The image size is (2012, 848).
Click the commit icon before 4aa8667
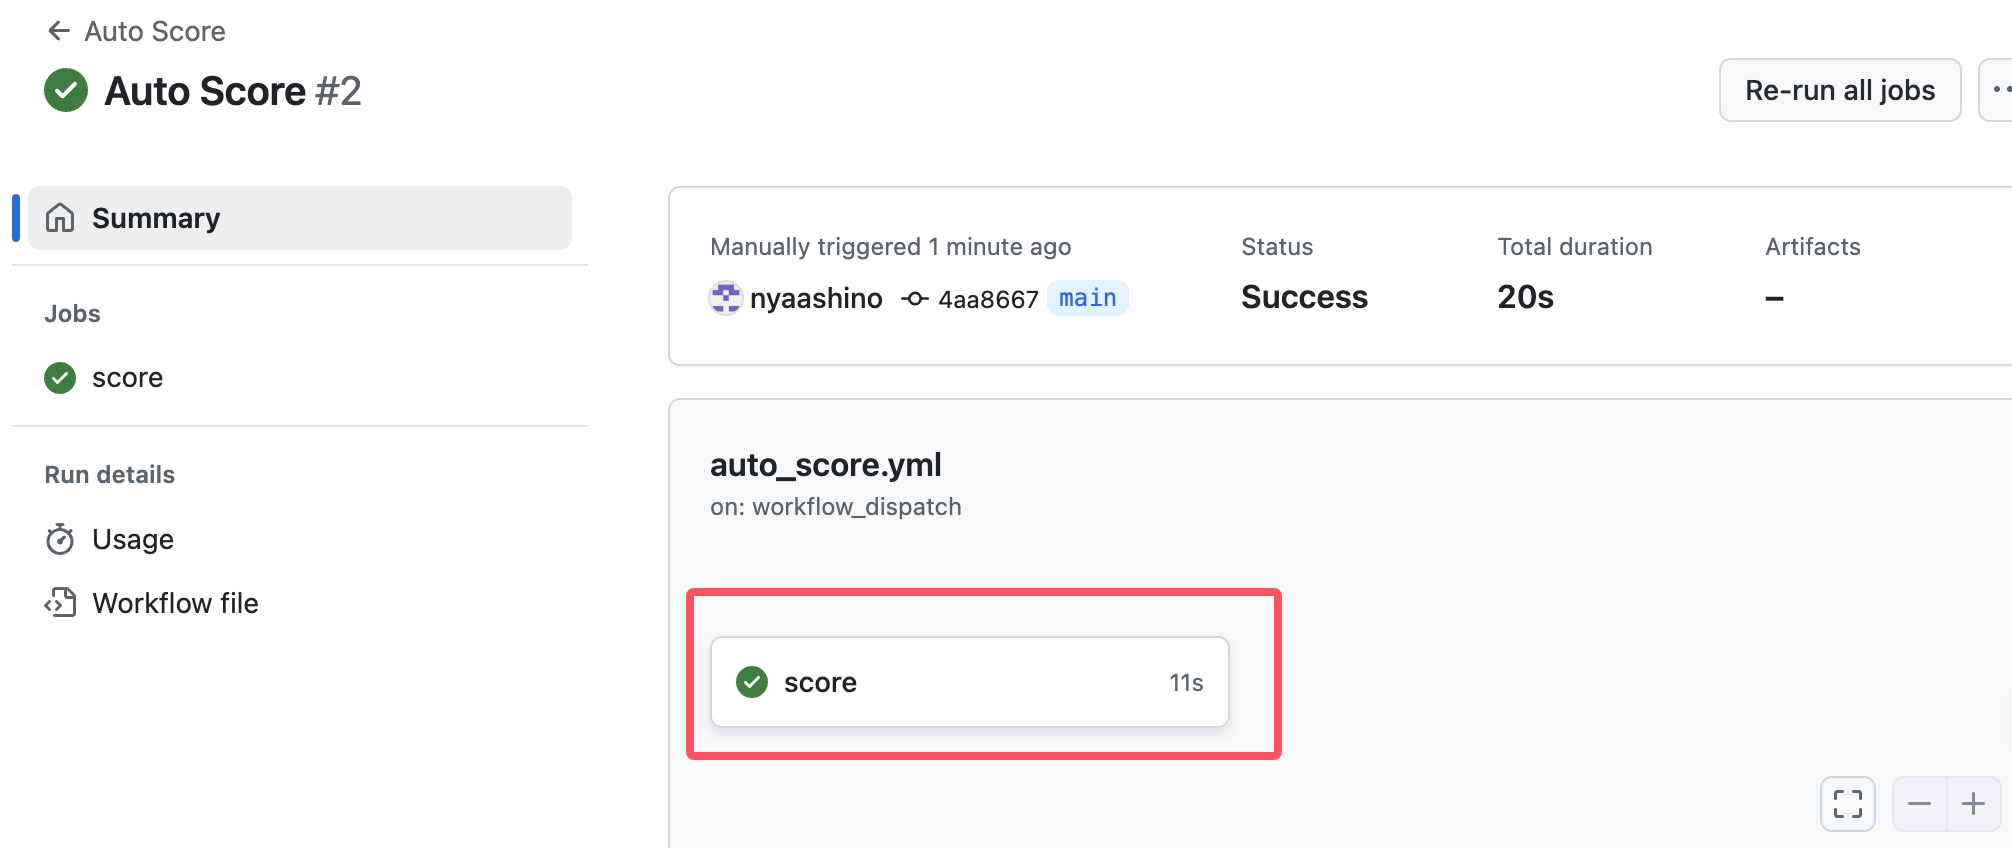(x=915, y=298)
